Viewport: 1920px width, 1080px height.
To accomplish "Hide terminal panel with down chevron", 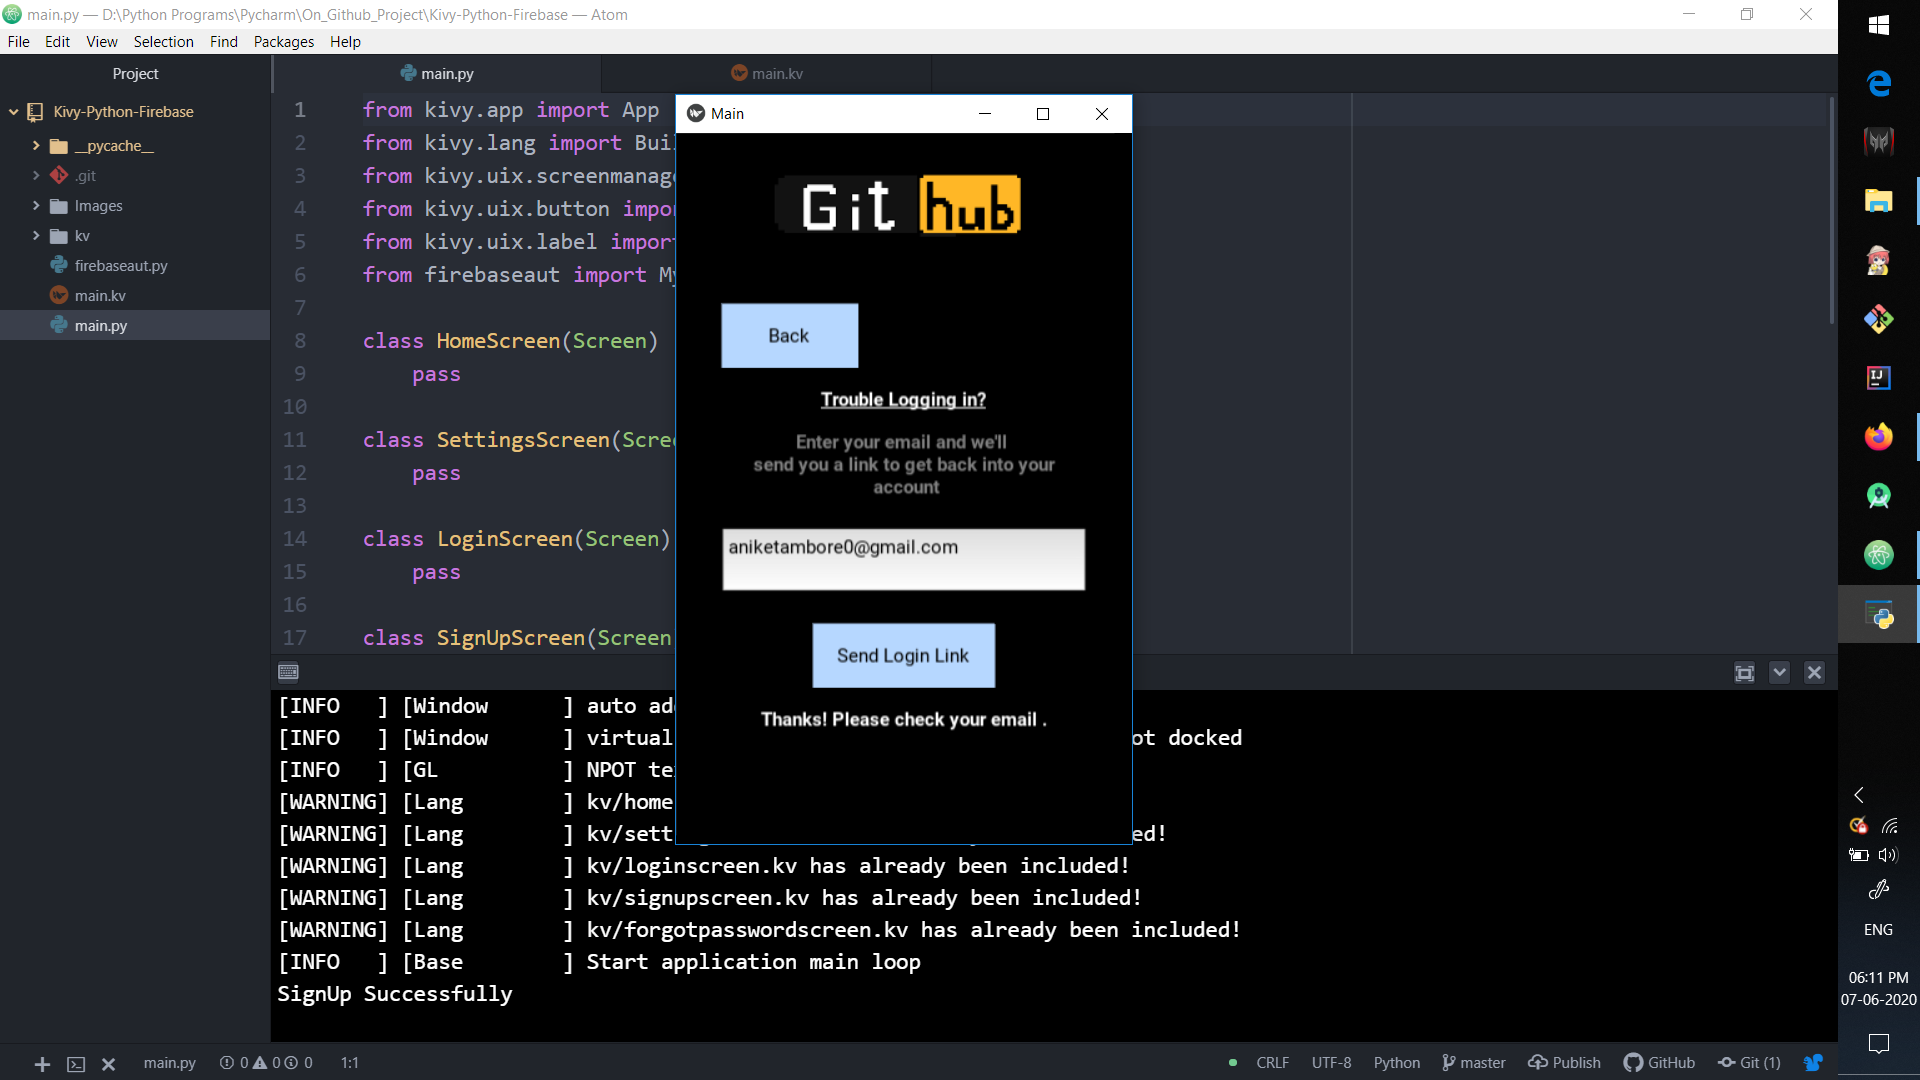I will [x=1779, y=673].
